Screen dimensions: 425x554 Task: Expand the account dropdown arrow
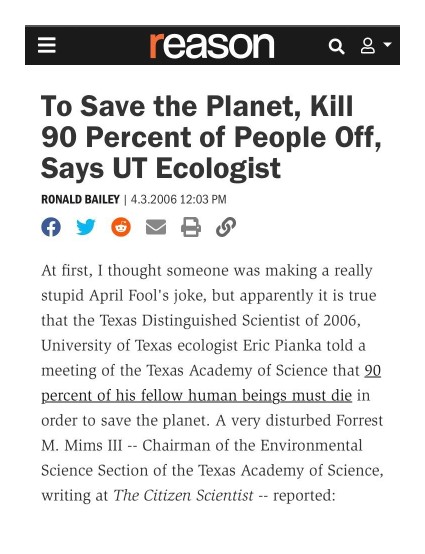click(x=387, y=45)
